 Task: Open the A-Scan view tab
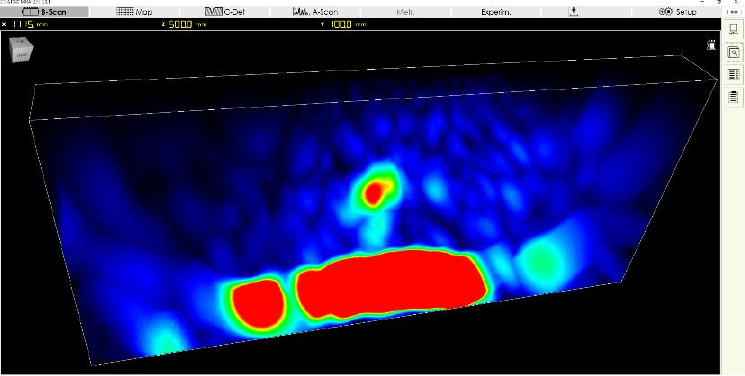315,12
